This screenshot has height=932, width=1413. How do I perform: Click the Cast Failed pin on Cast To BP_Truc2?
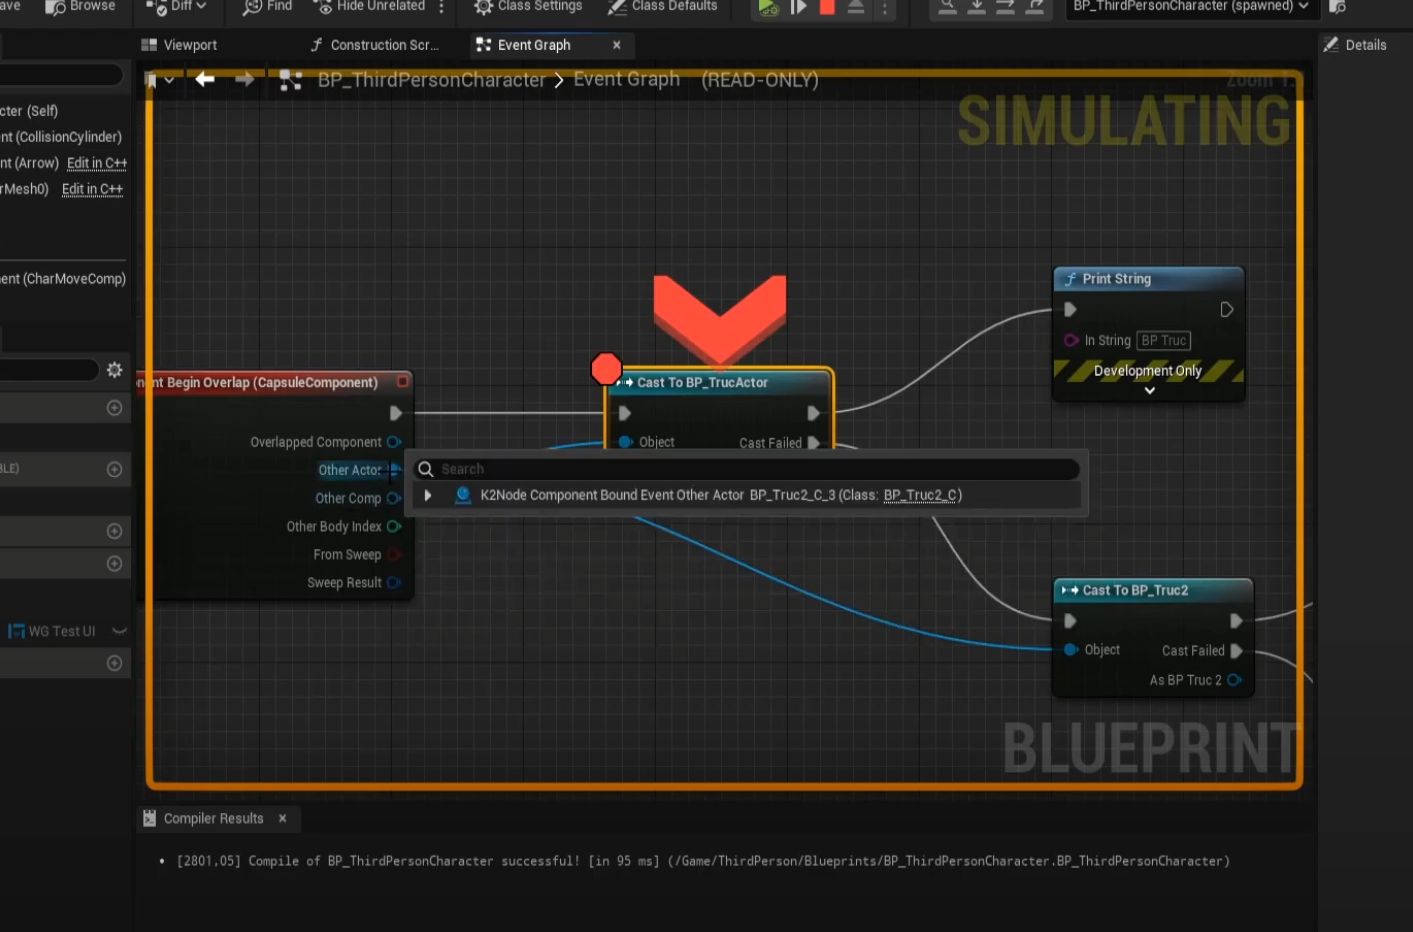[x=1236, y=651]
